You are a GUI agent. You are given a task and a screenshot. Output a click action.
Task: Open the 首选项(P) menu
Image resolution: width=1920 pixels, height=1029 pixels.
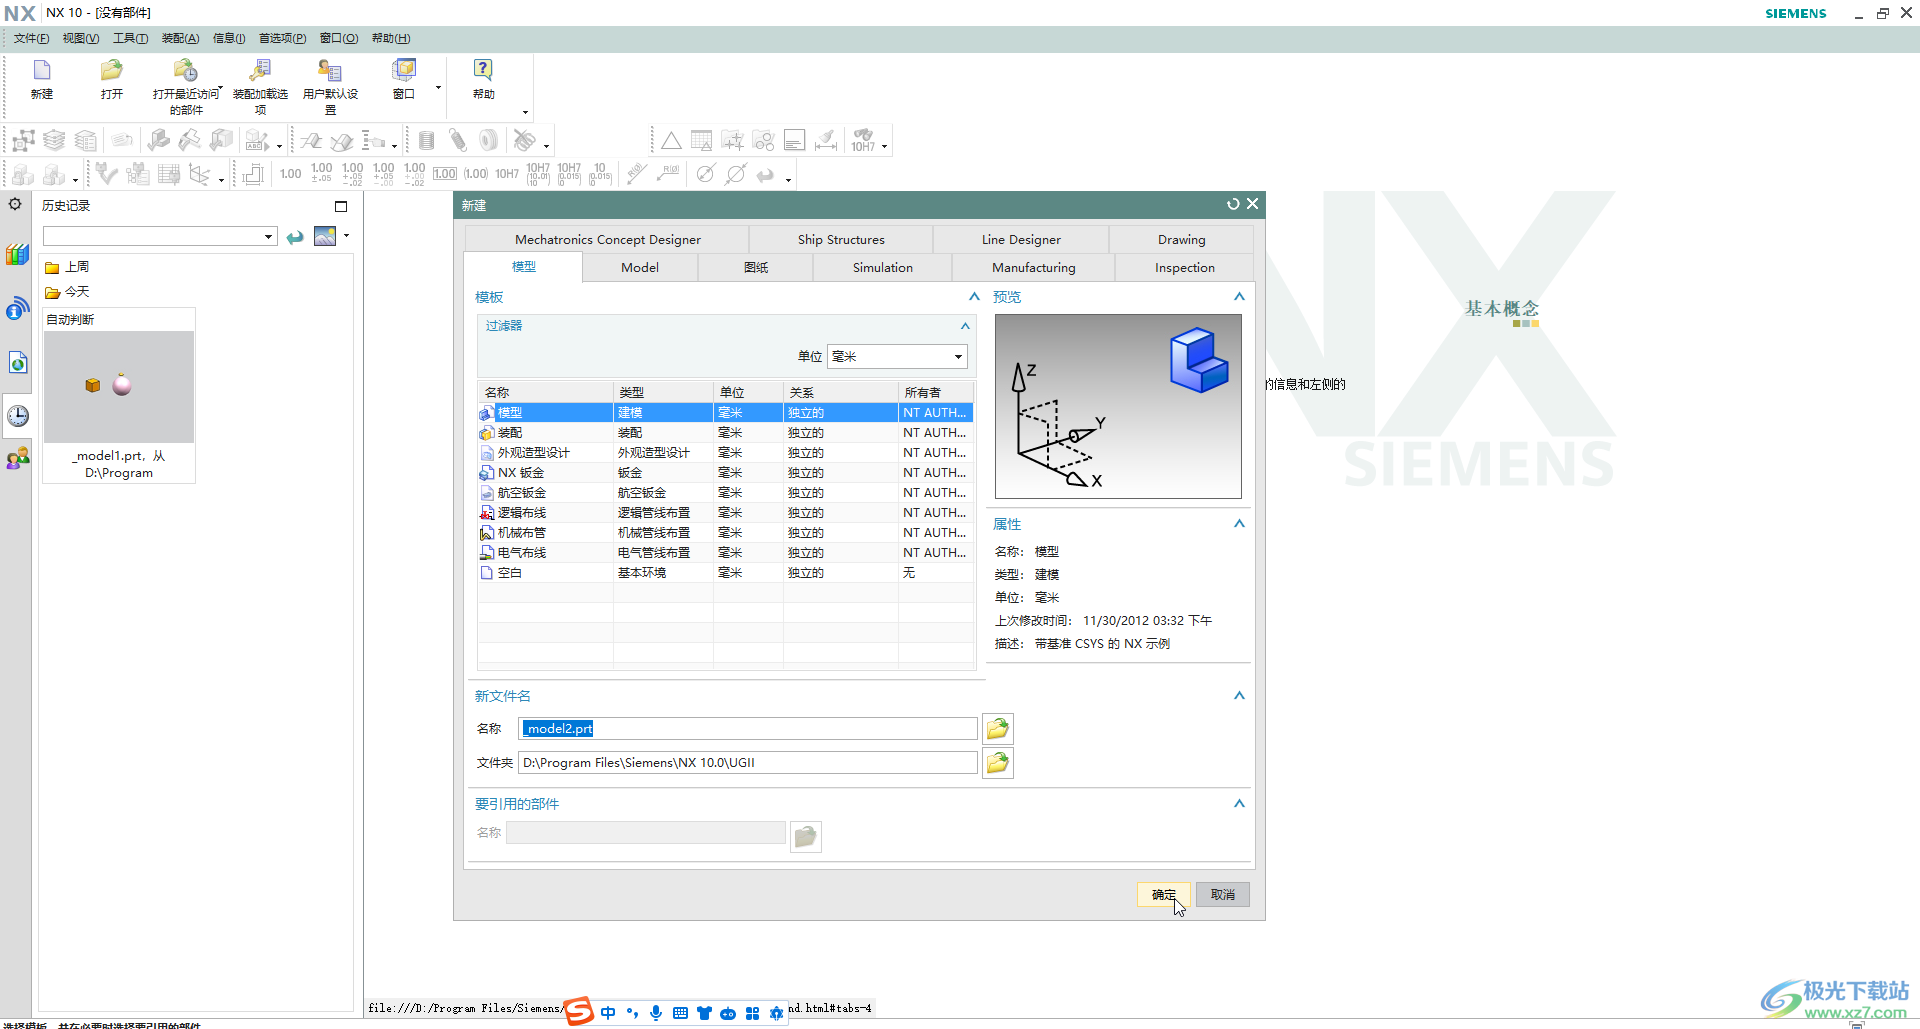pyautogui.click(x=282, y=38)
